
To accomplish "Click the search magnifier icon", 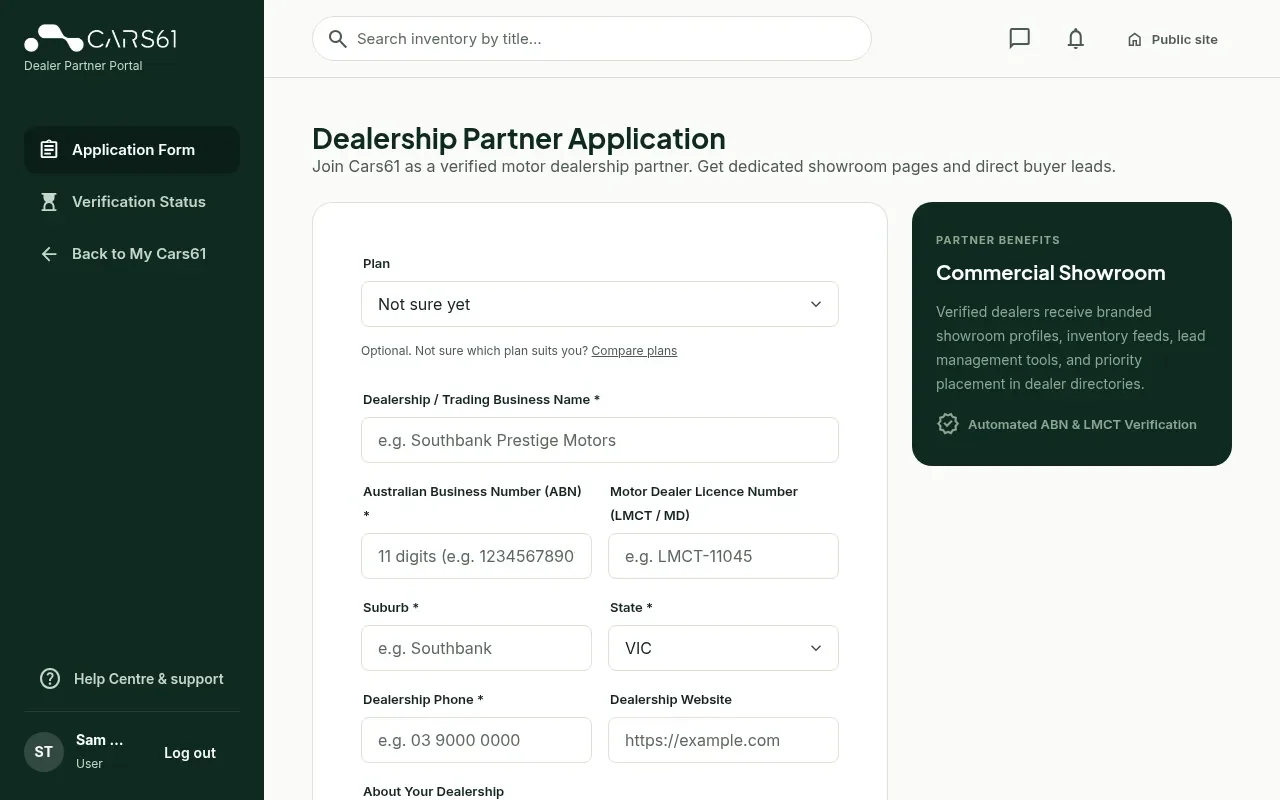I will click(x=338, y=39).
